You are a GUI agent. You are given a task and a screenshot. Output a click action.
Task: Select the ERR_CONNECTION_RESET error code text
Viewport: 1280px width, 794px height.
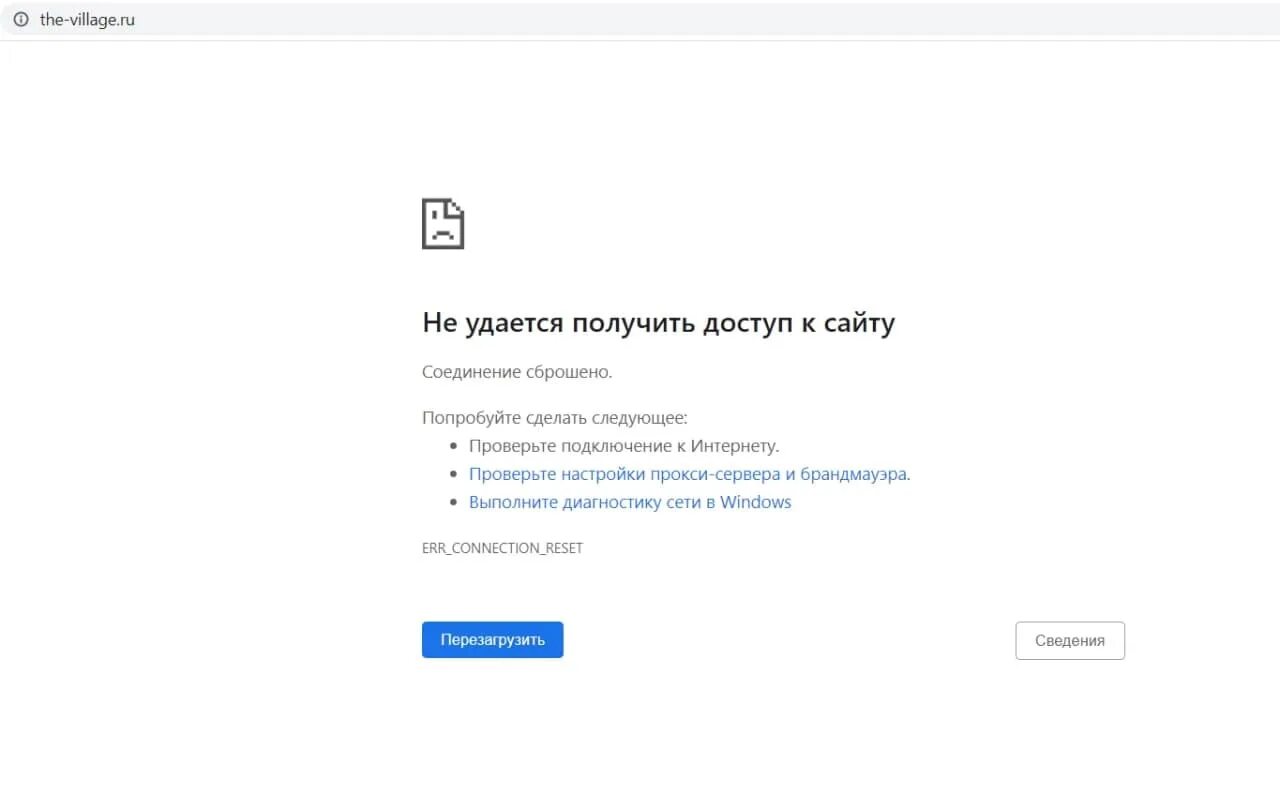click(502, 548)
